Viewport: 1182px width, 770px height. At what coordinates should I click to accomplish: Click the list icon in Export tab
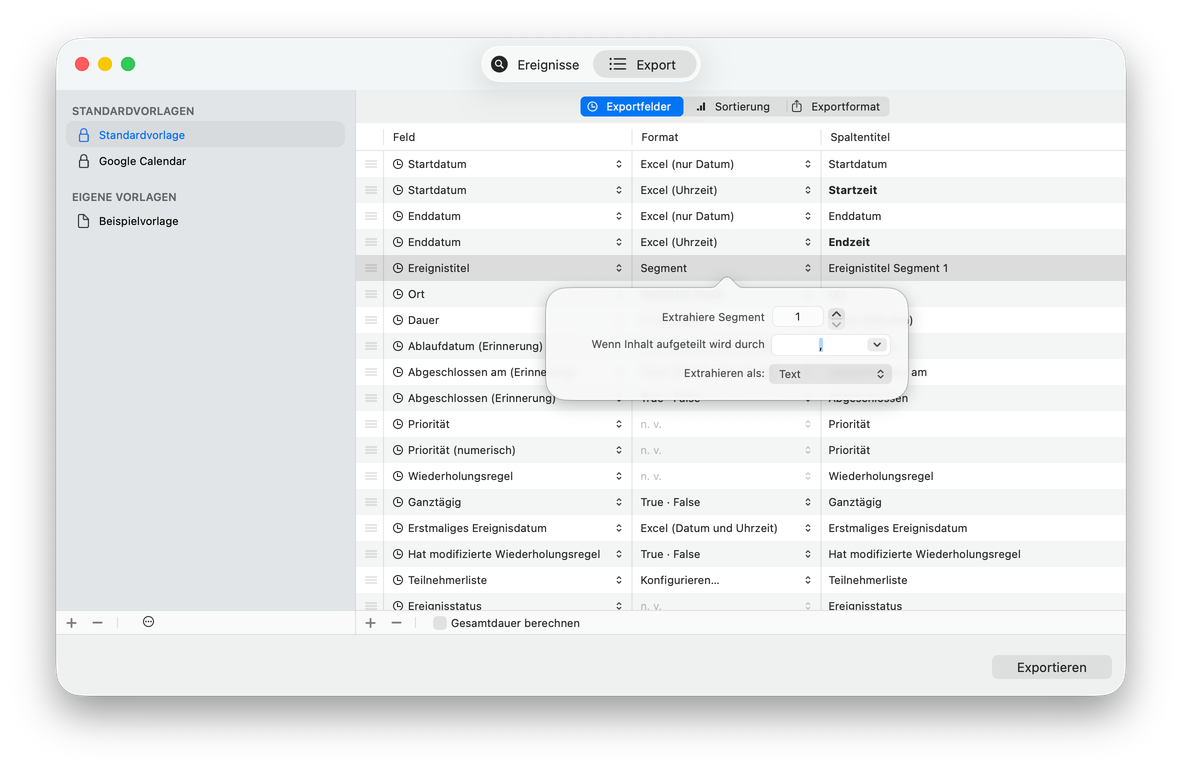pos(617,64)
